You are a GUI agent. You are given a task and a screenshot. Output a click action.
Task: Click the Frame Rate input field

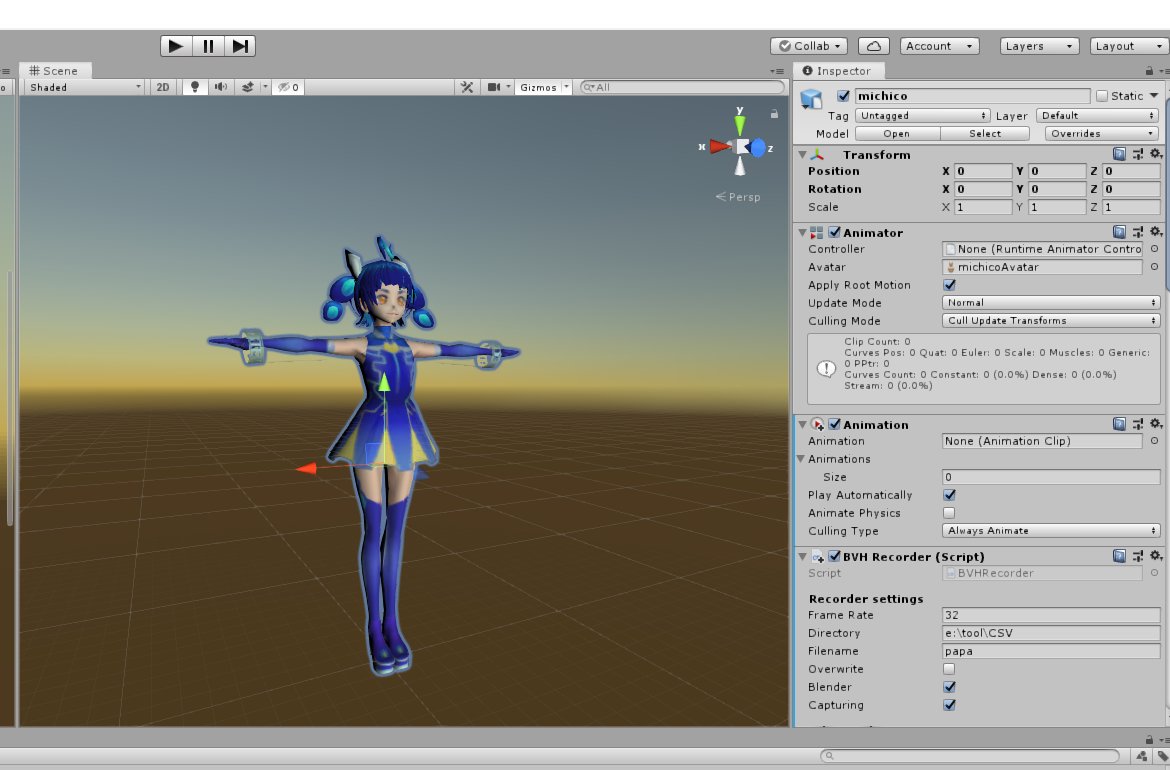(1051, 615)
